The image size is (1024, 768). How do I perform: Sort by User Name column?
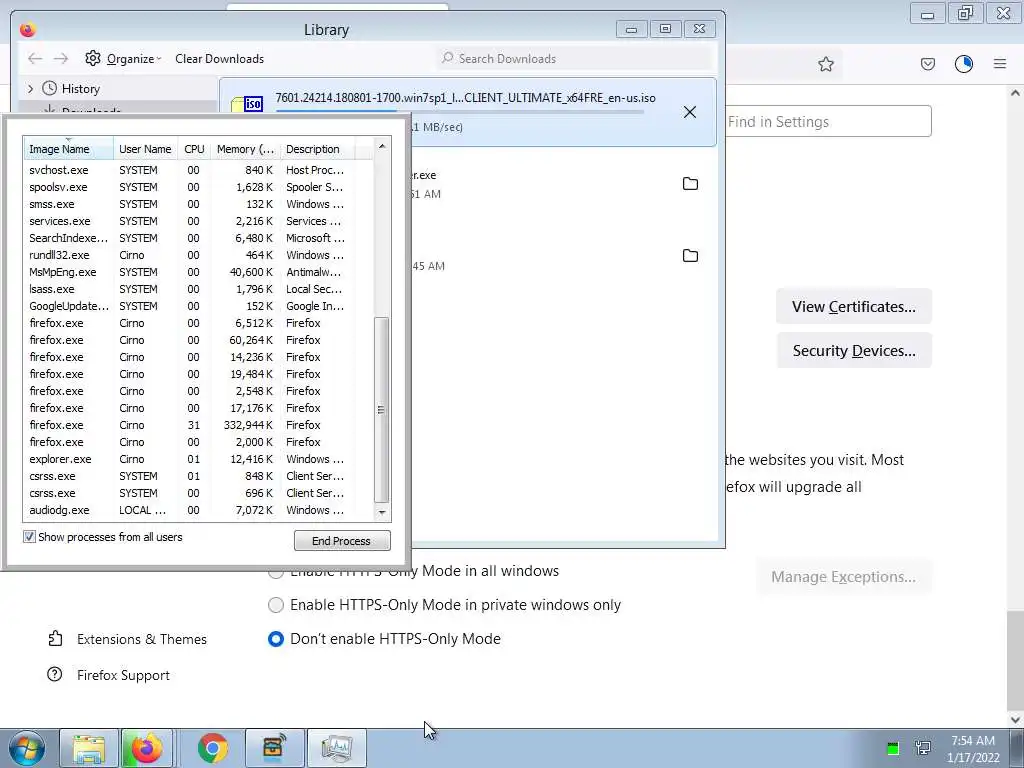click(x=146, y=149)
